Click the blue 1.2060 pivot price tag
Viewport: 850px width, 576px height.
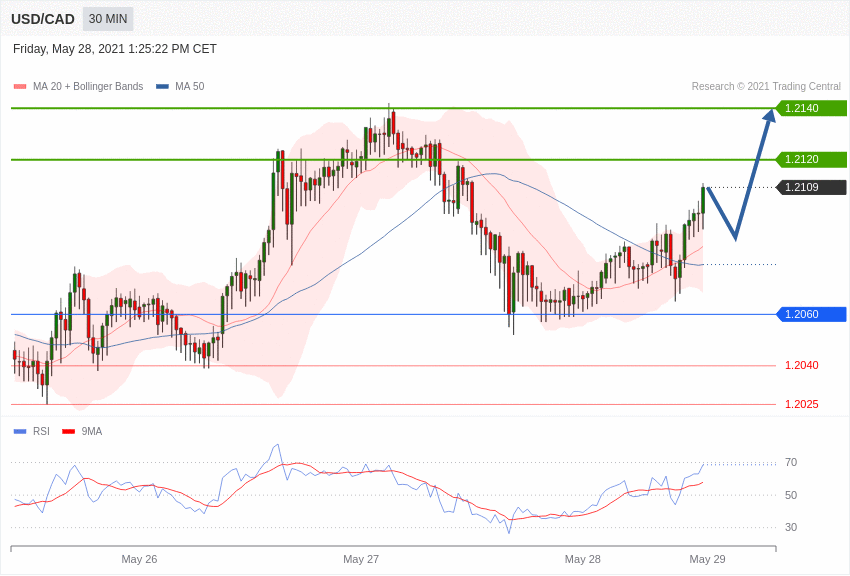[811, 314]
